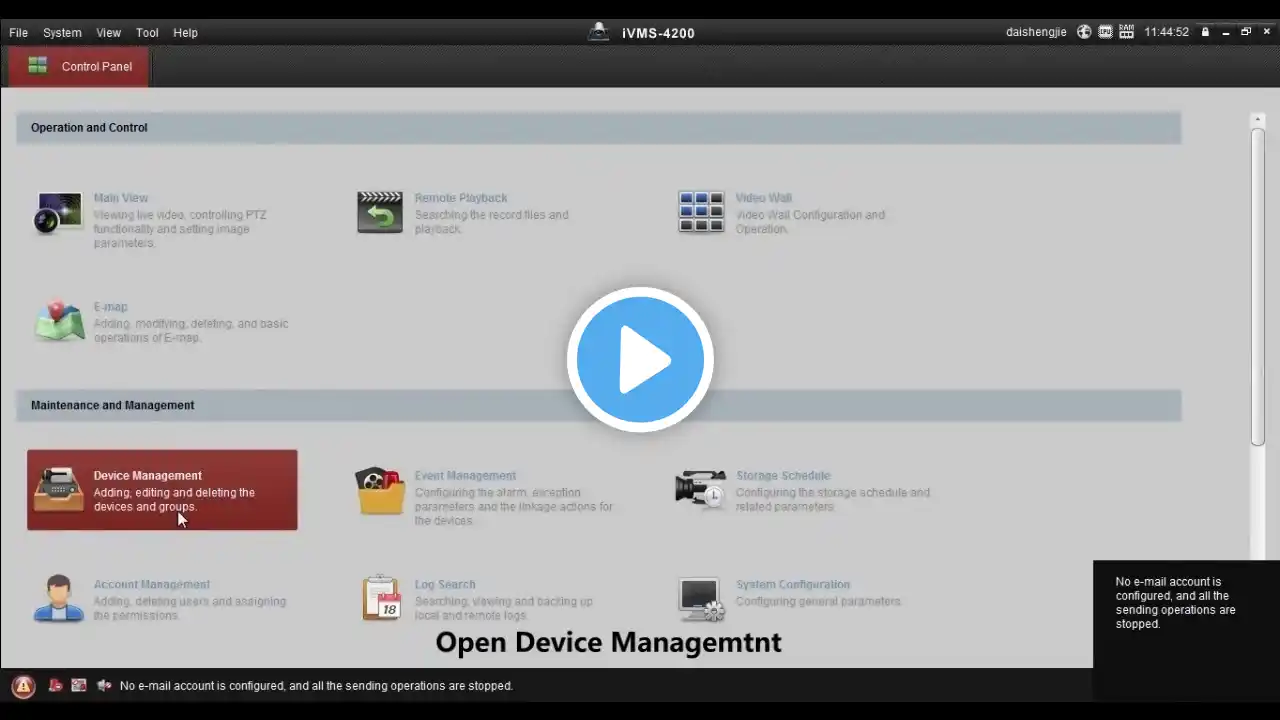Click the alarm warning icon in status bar
The image size is (1280, 720).
(x=23, y=686)
